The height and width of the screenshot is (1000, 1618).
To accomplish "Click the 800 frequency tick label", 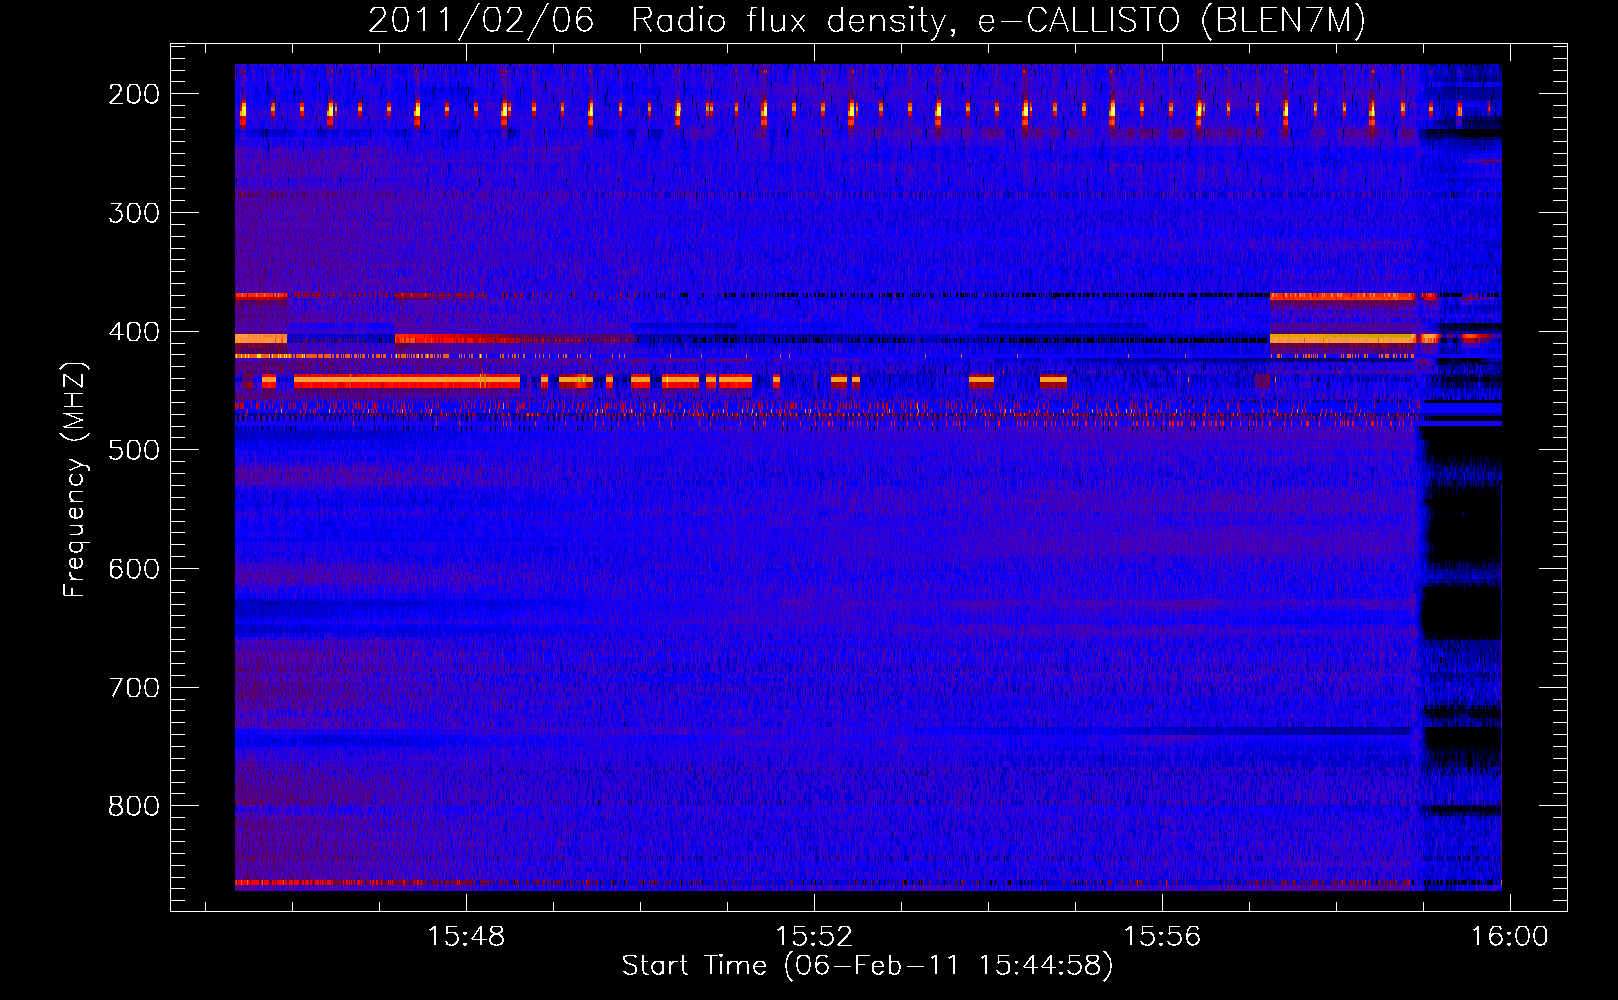I will click(134, 806).
